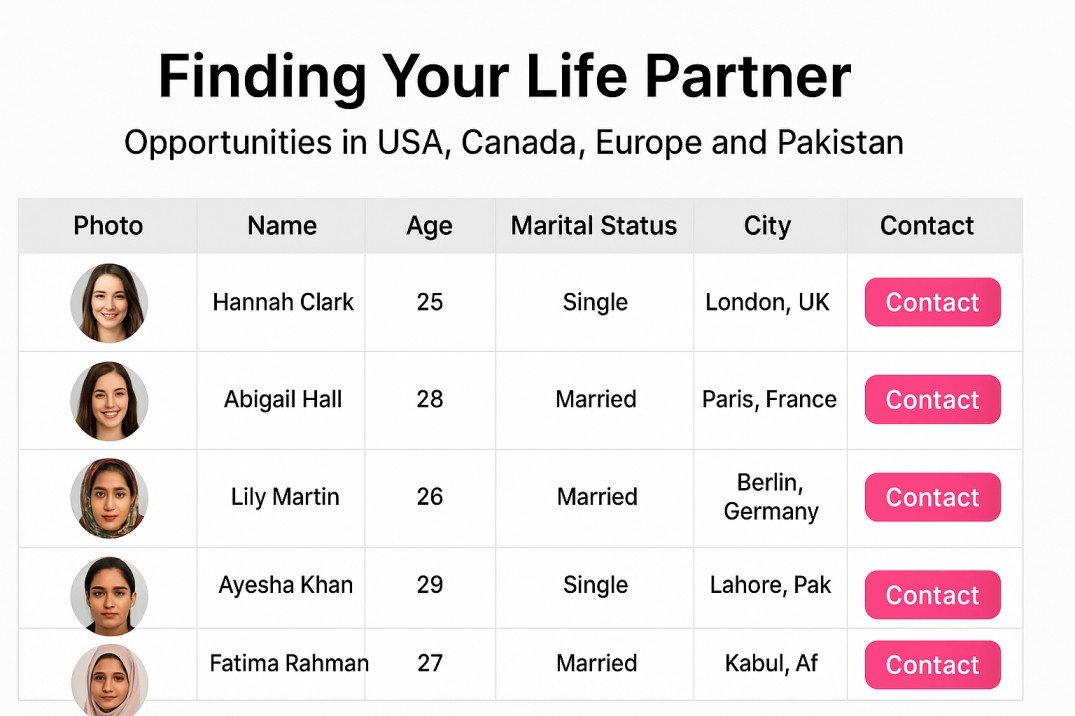Screen dimensions: 1075x716
Task: Click the Marital Status column header
Action: (x=594, y=226)
